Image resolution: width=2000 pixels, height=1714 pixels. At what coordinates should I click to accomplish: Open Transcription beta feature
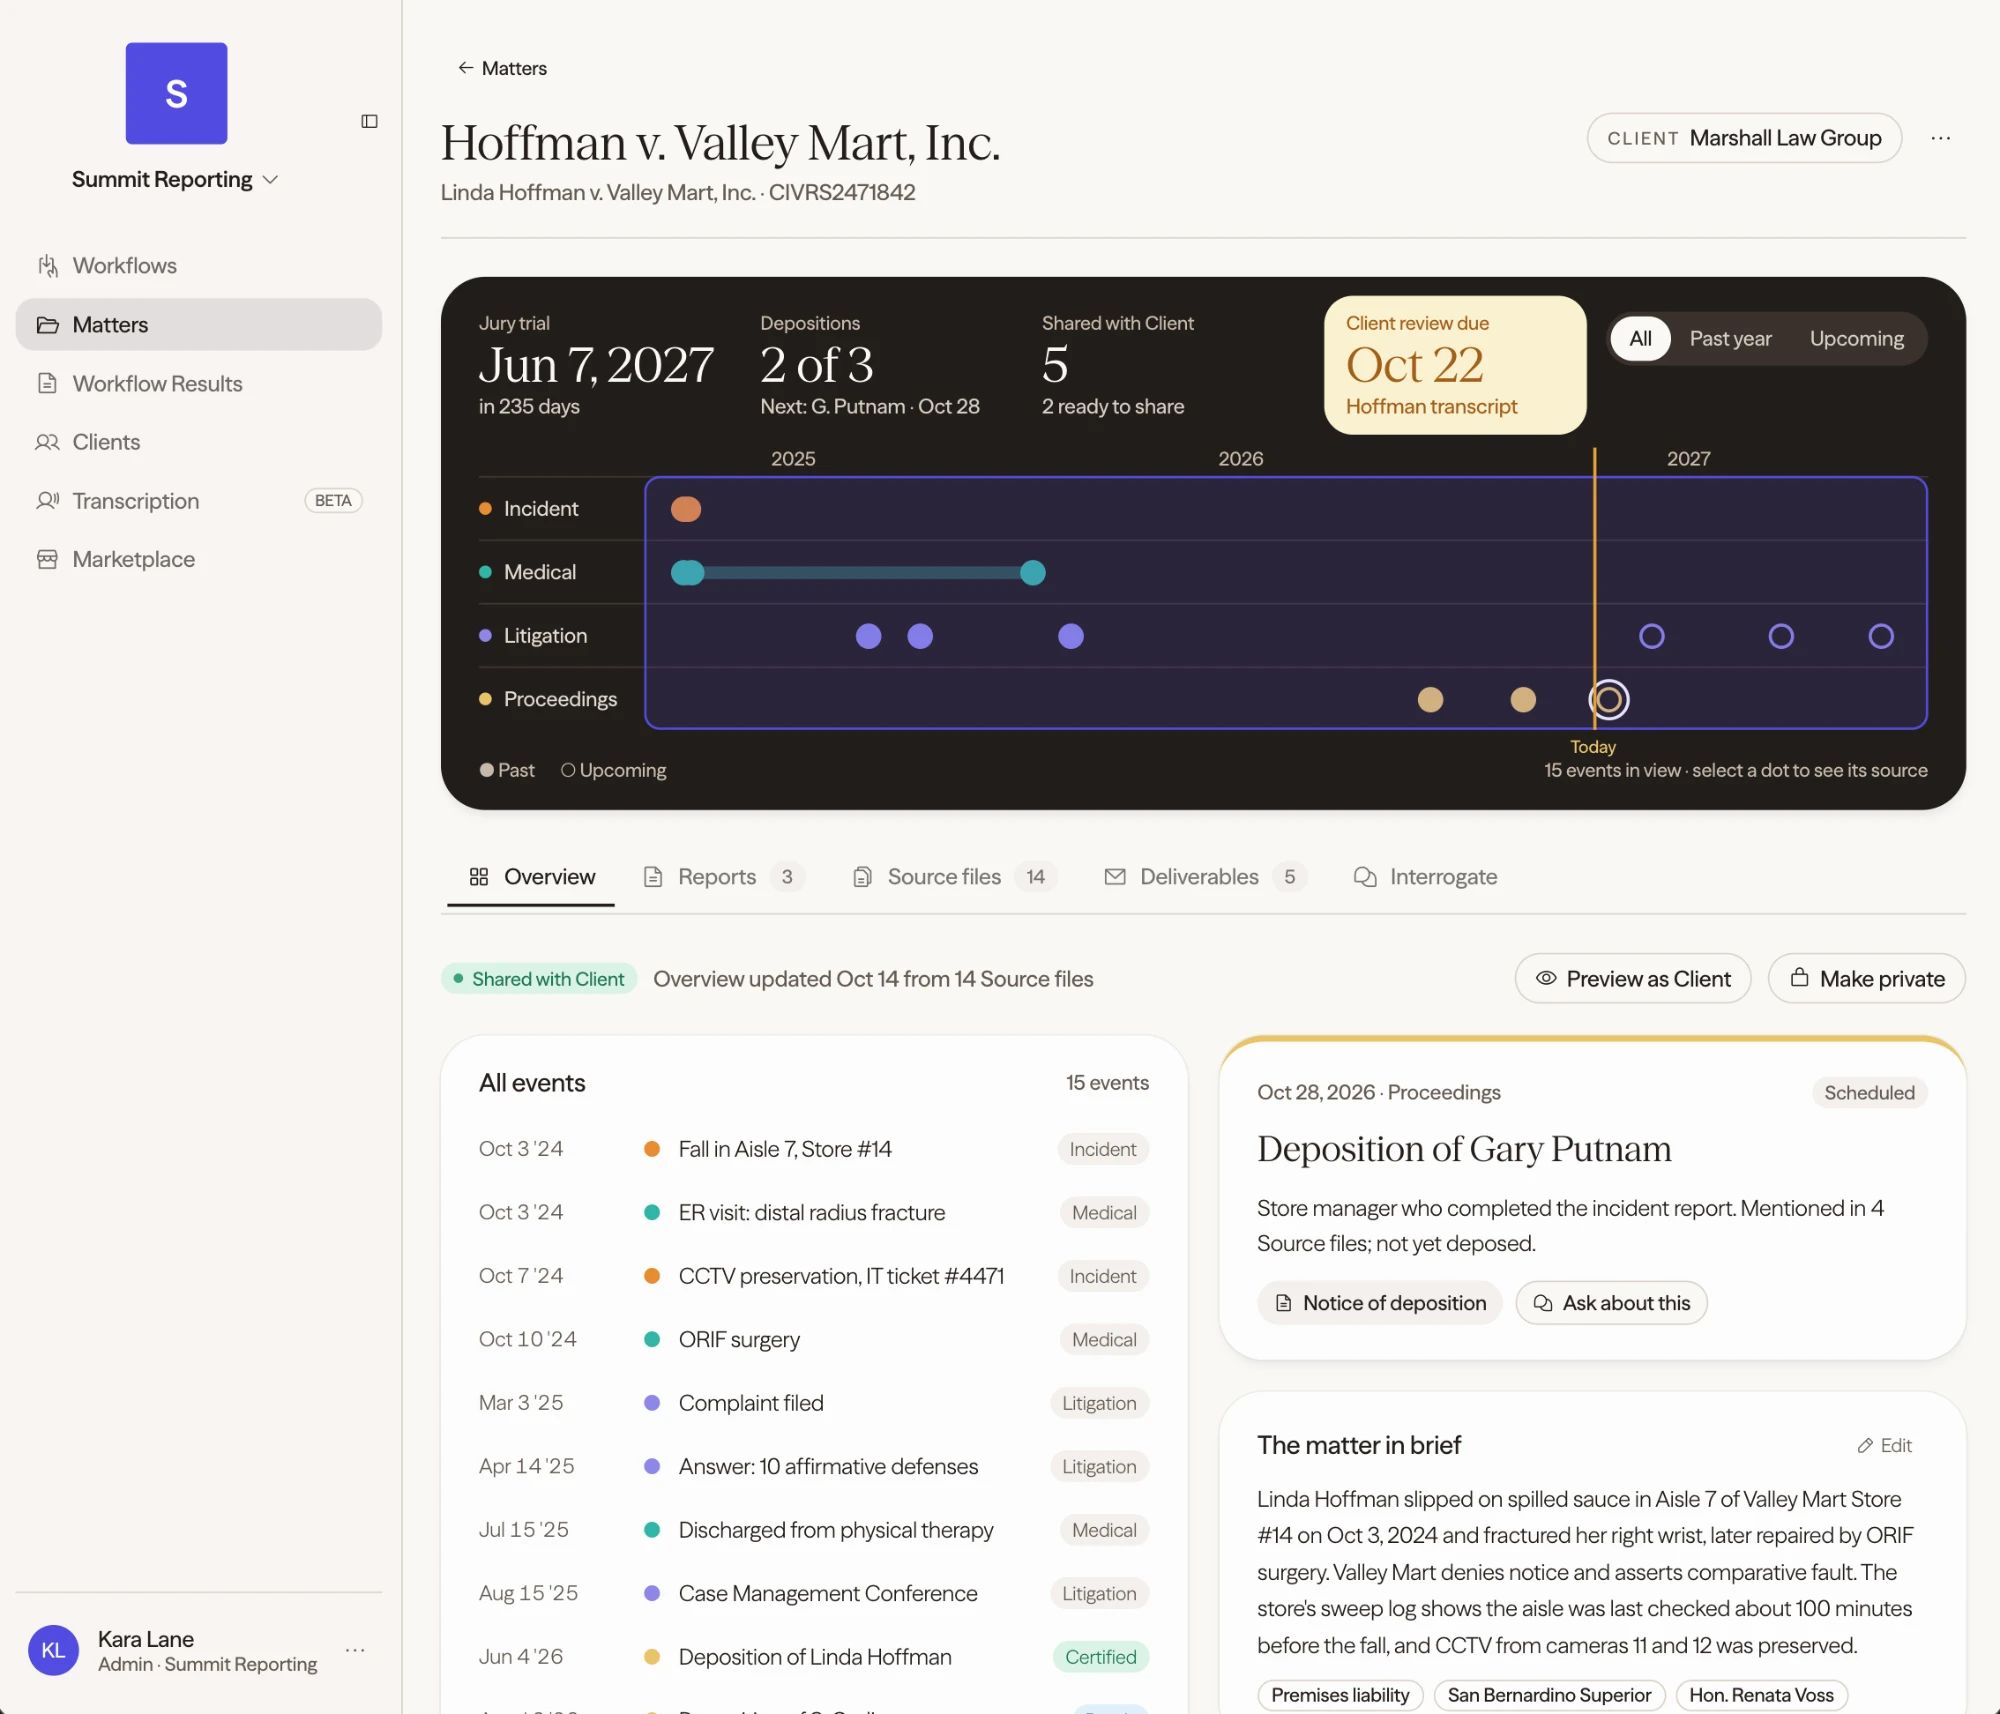pyautogui.click(x=199, y=501)
